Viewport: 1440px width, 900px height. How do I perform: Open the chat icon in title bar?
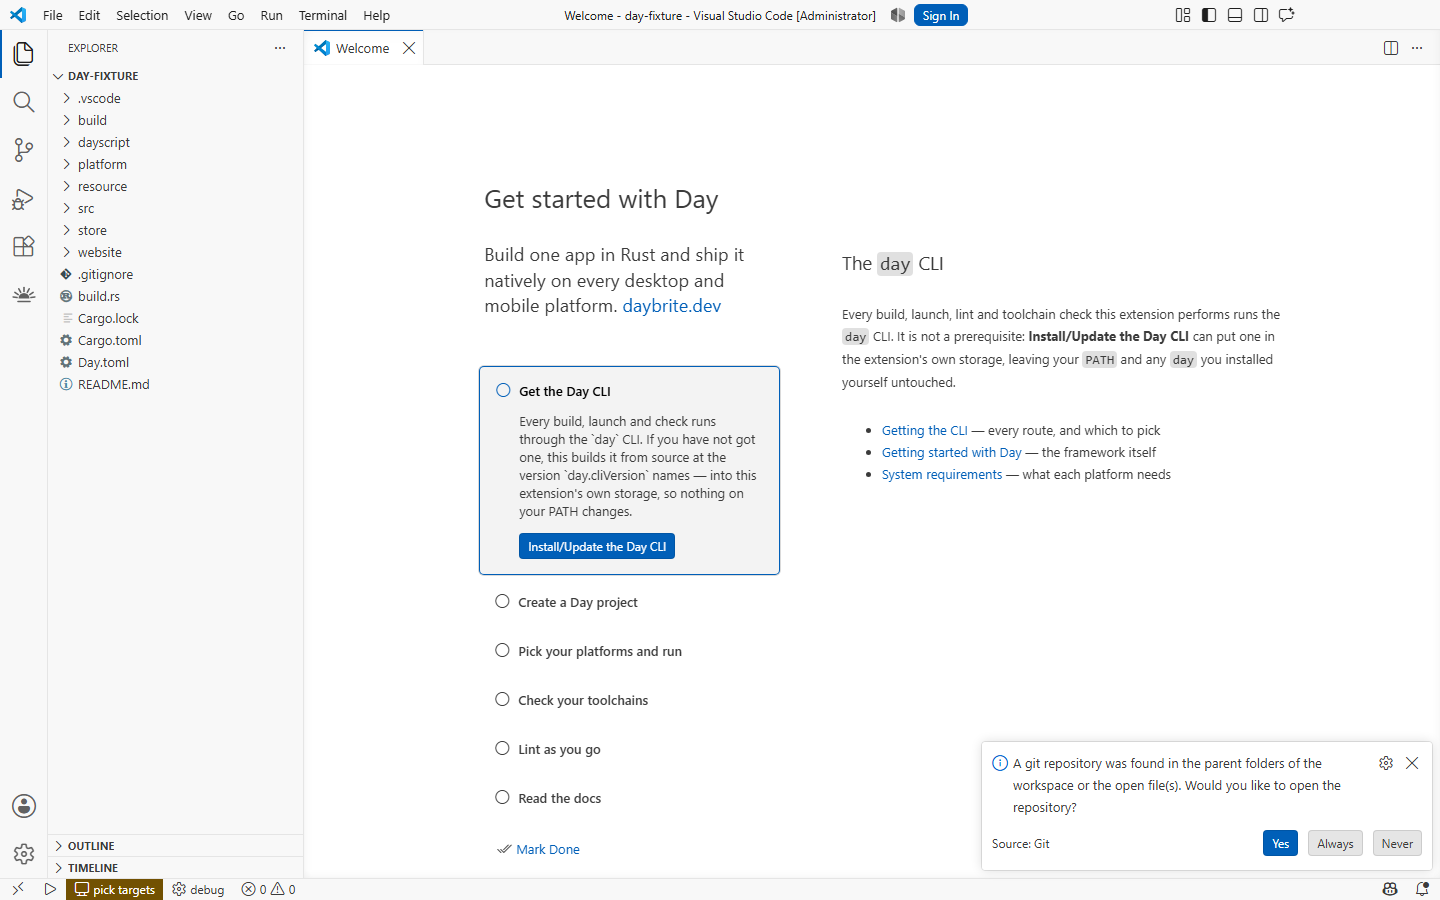tap(1287, 15)
